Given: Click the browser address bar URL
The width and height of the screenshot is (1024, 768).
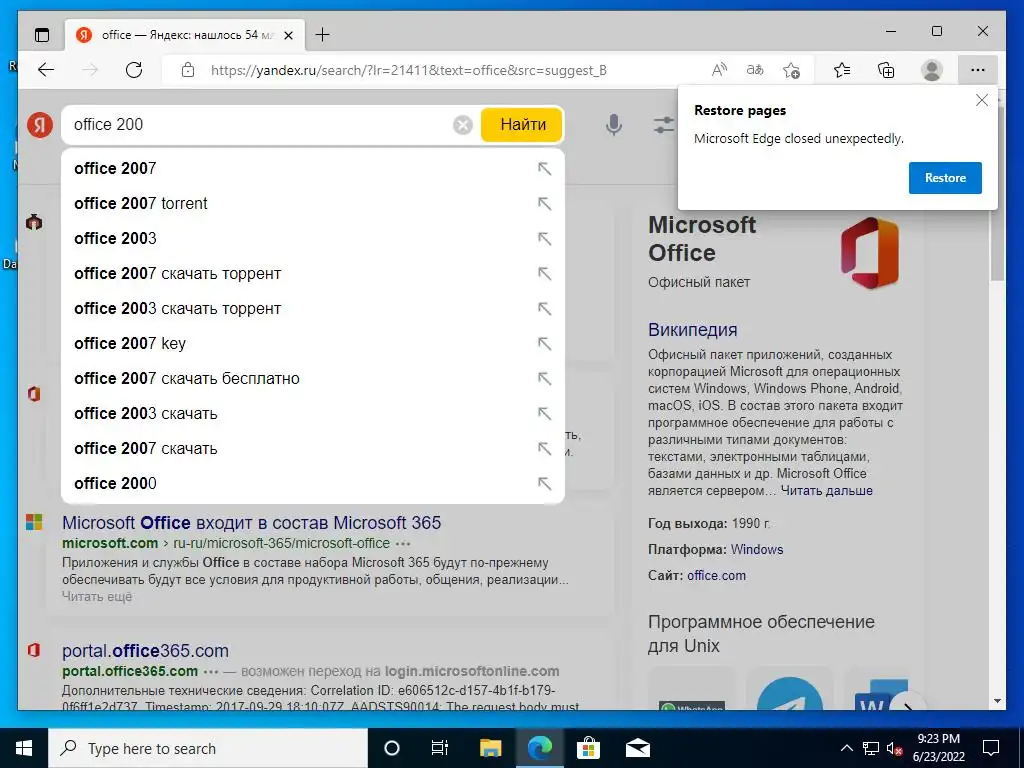Looking at the screenshot, I should click(409, 70).
